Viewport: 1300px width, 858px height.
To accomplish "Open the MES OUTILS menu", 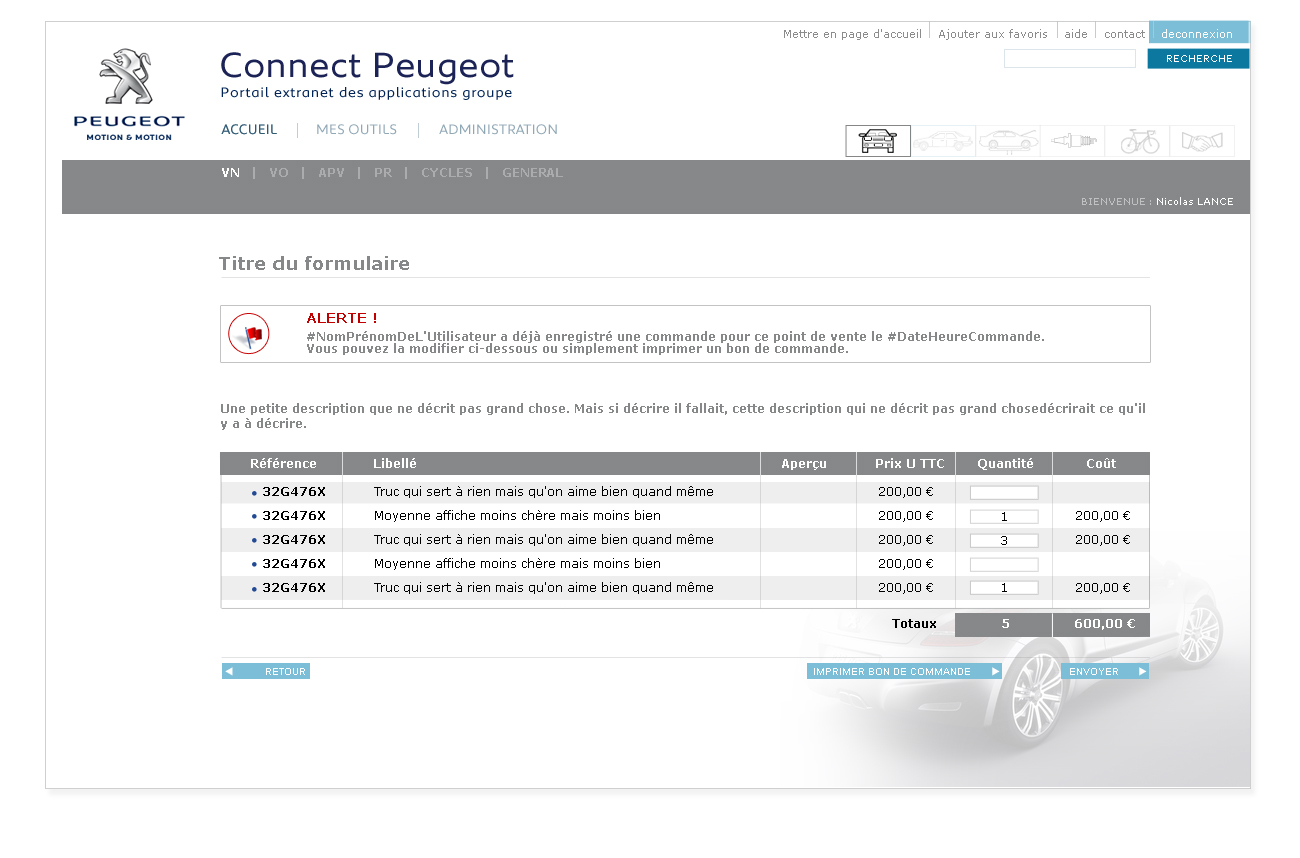I will click(x=356, y=130).
